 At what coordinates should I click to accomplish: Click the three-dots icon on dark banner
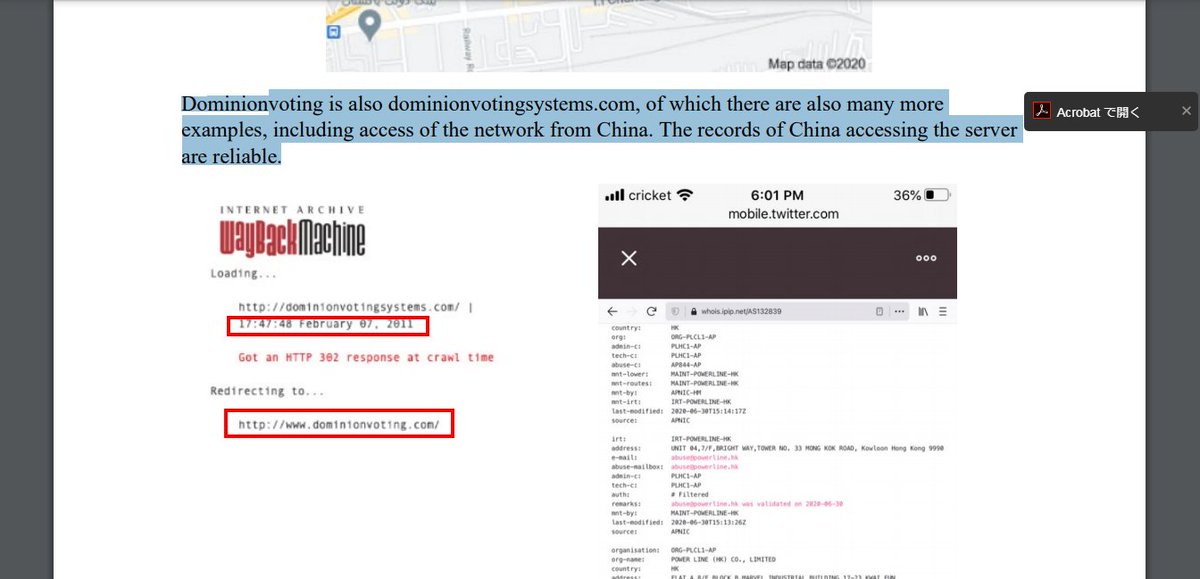(926, 258)
